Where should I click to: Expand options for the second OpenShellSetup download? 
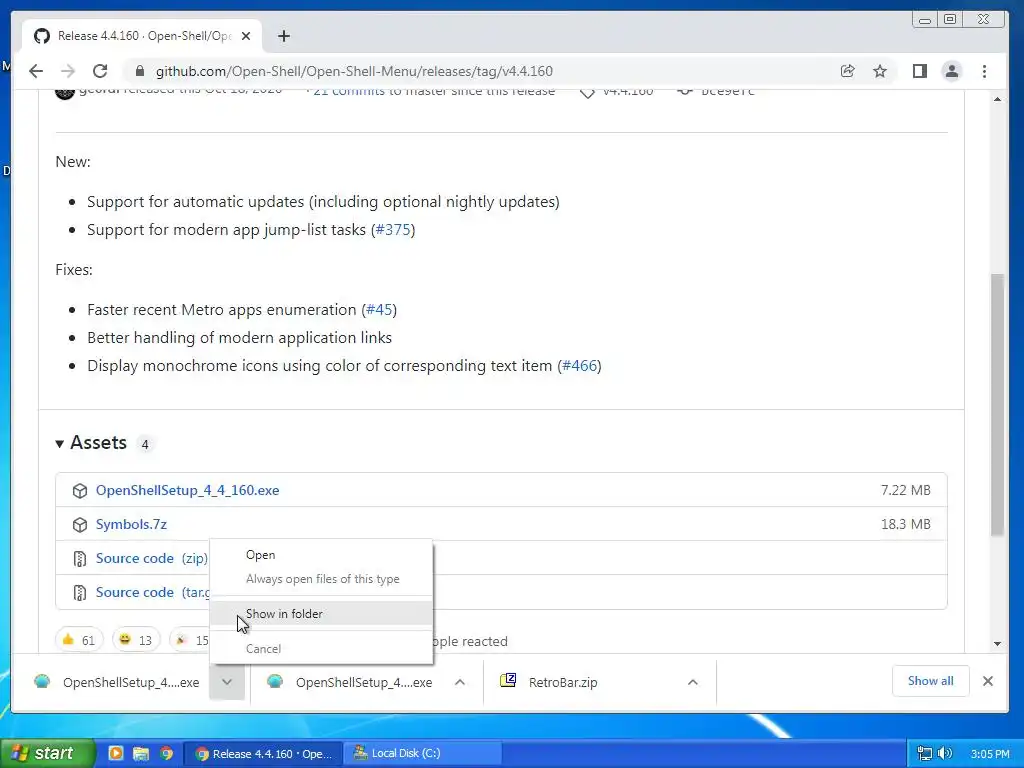tap(460, 682)
